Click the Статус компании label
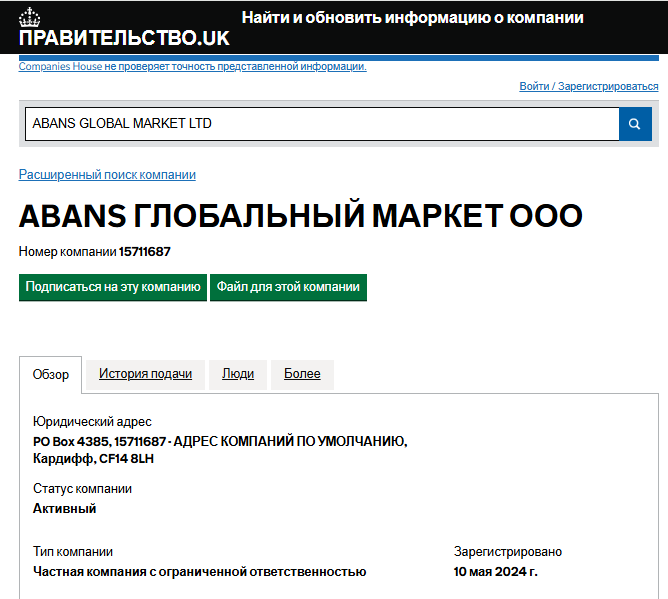The height and width of the screenshot is (599, 668). coord(82,489)
